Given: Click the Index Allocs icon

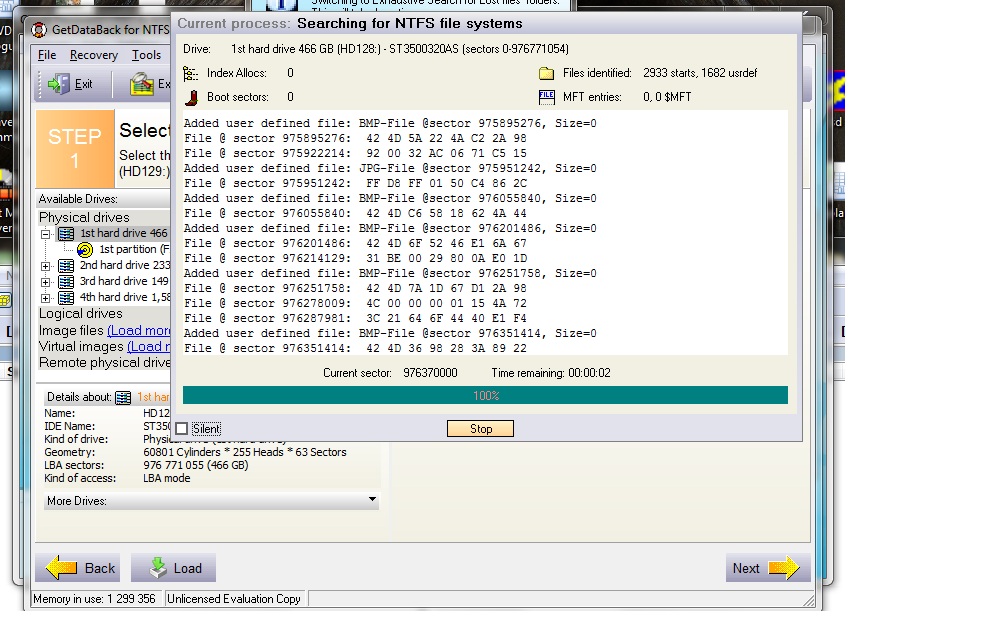Looking at the screenshot, I should point(191,73).
